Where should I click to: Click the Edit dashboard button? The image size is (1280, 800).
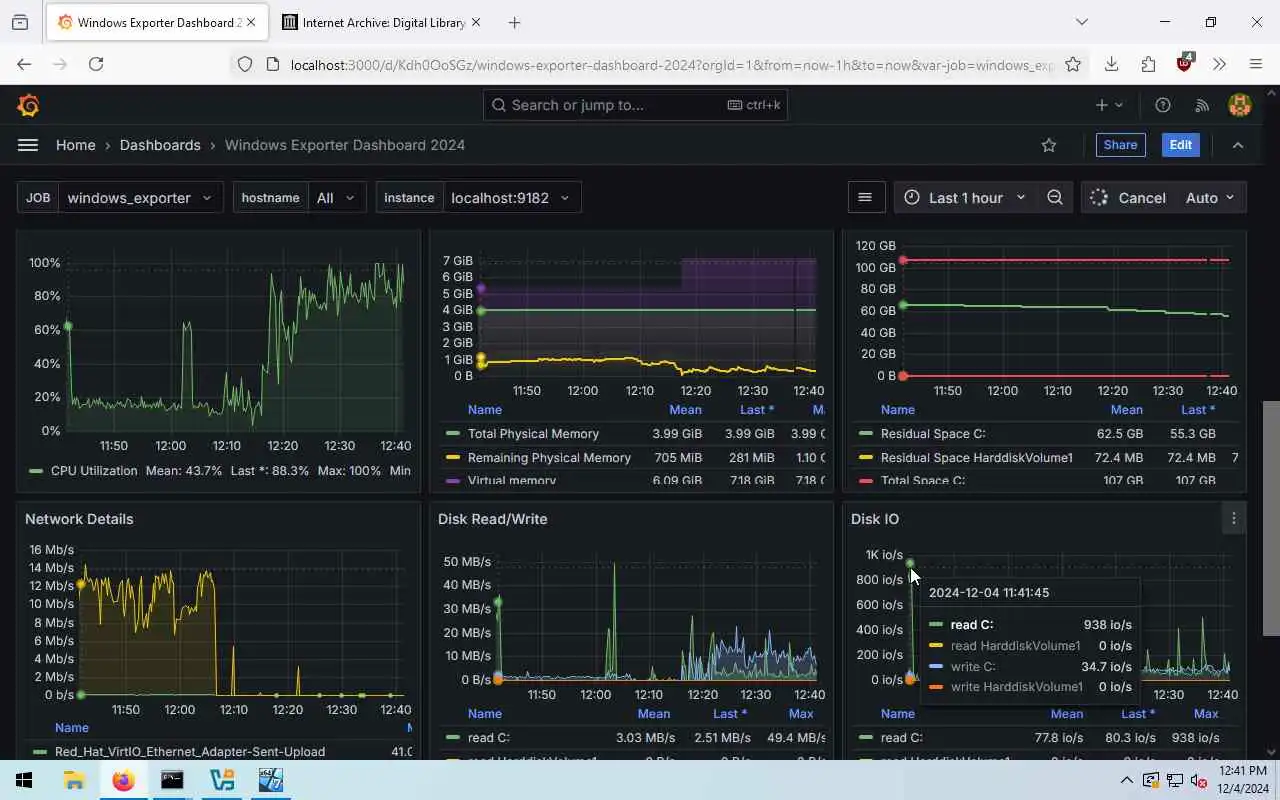pos(1181,145)
